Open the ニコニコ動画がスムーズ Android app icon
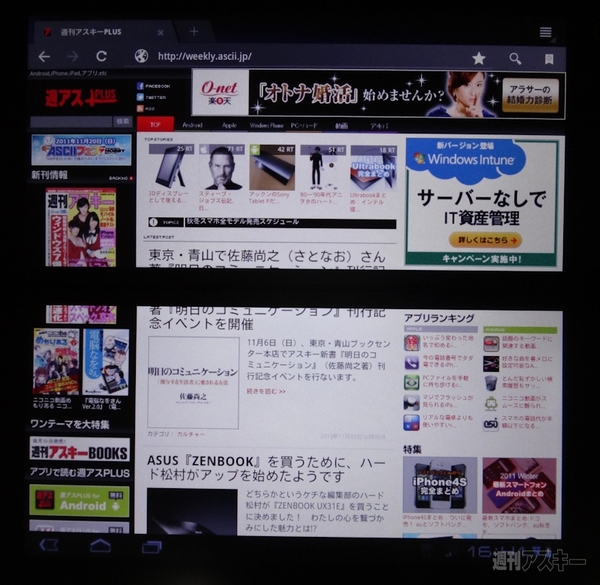The width and height of the screenshot is (600, 585). pyautogui.click(x=491, y=403)
